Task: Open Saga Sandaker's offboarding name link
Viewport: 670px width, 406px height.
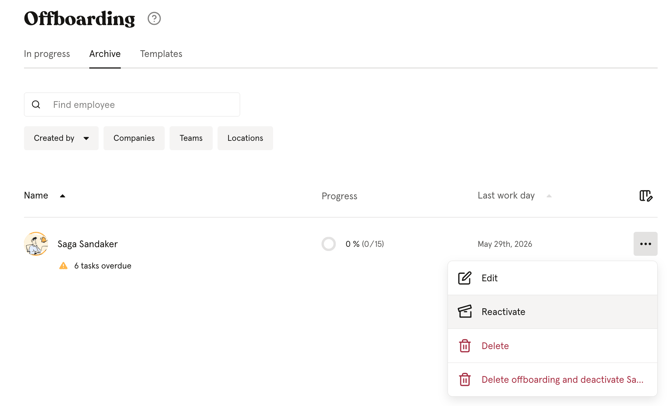Action: tap(88, 244)
